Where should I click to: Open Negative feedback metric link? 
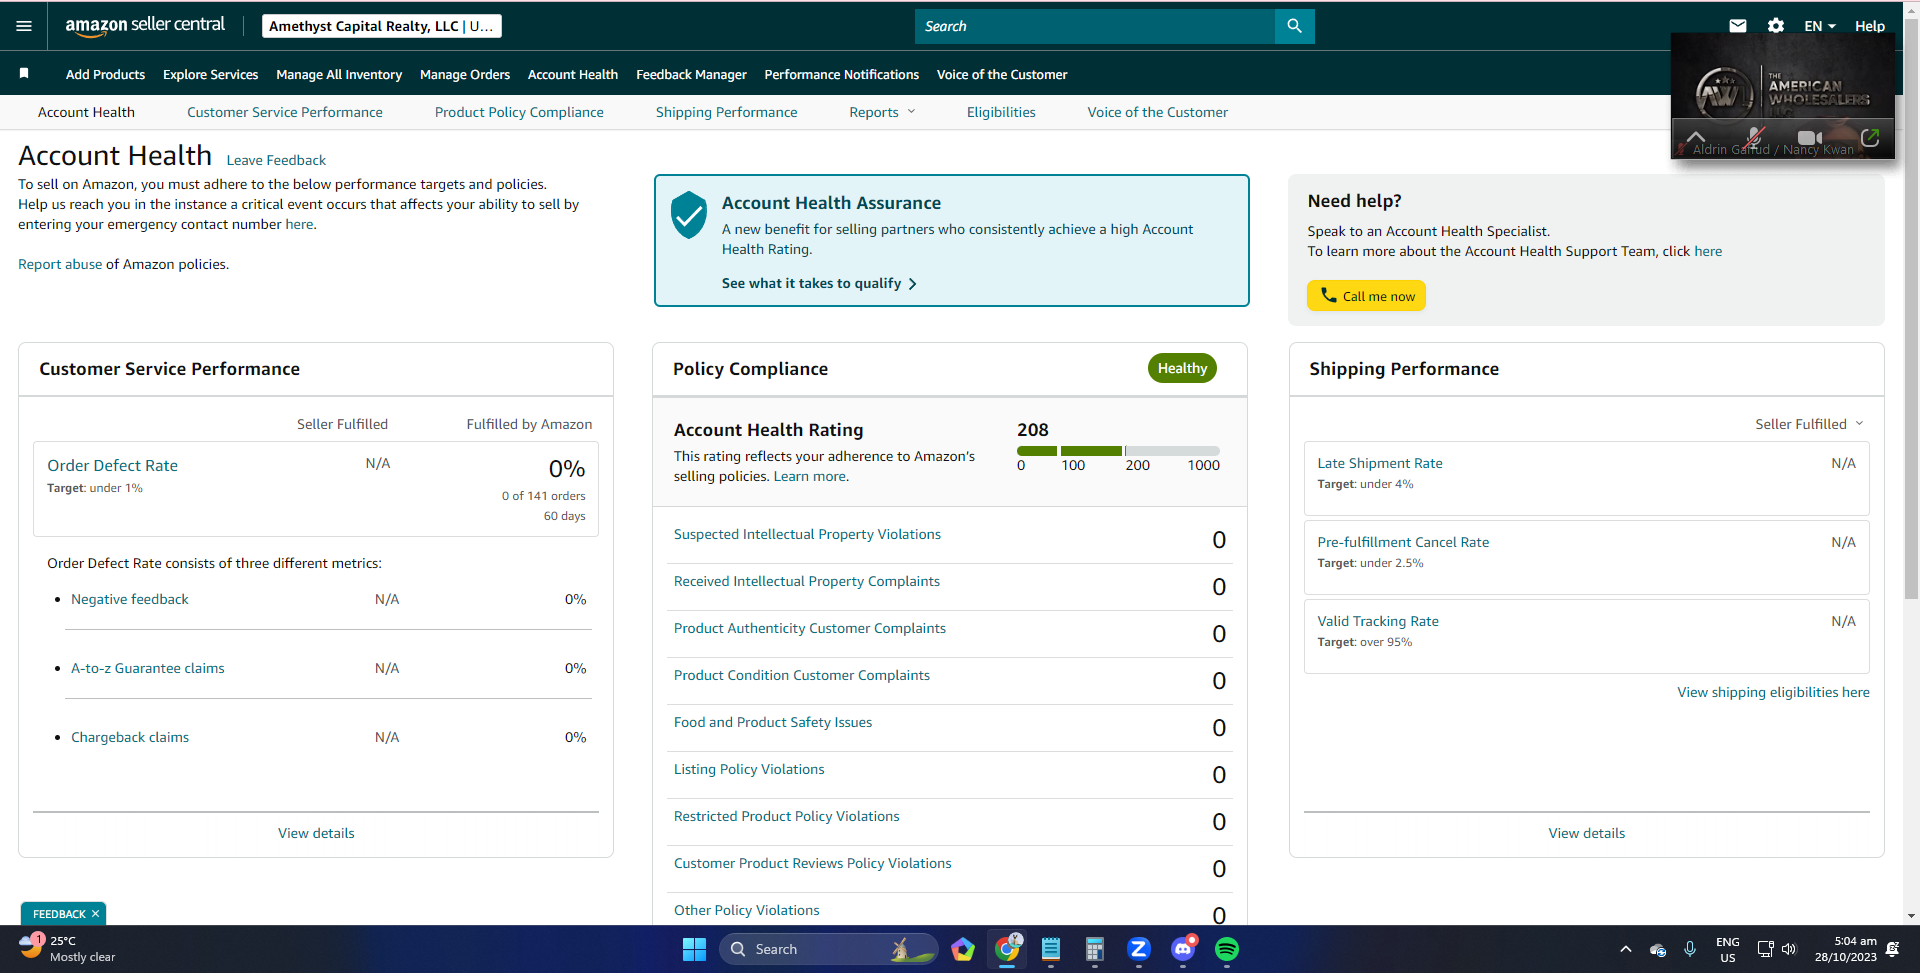tap(129, 599)
